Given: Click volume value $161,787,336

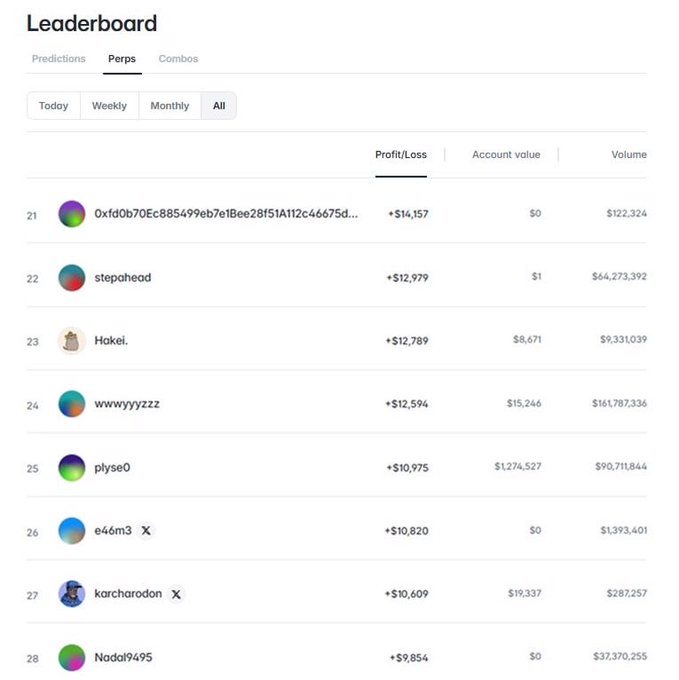Looking at the screenshot, I should (619, 403).
